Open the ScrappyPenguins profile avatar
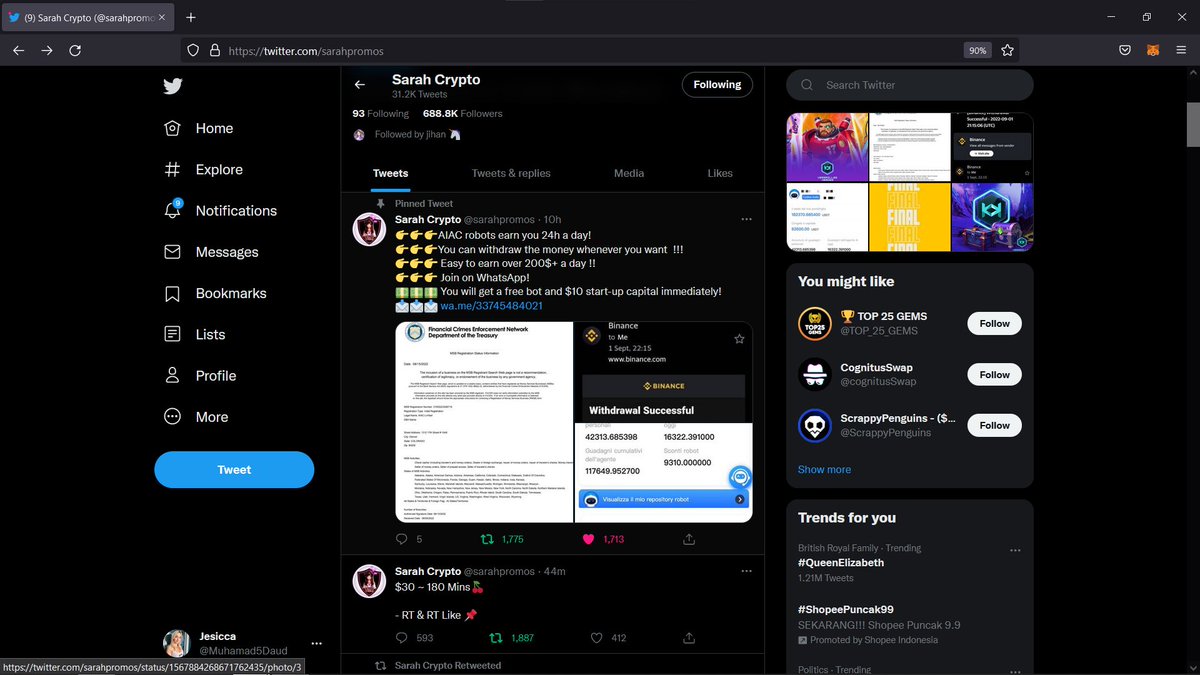1200x675 pixels. click(x=815, y=425)
